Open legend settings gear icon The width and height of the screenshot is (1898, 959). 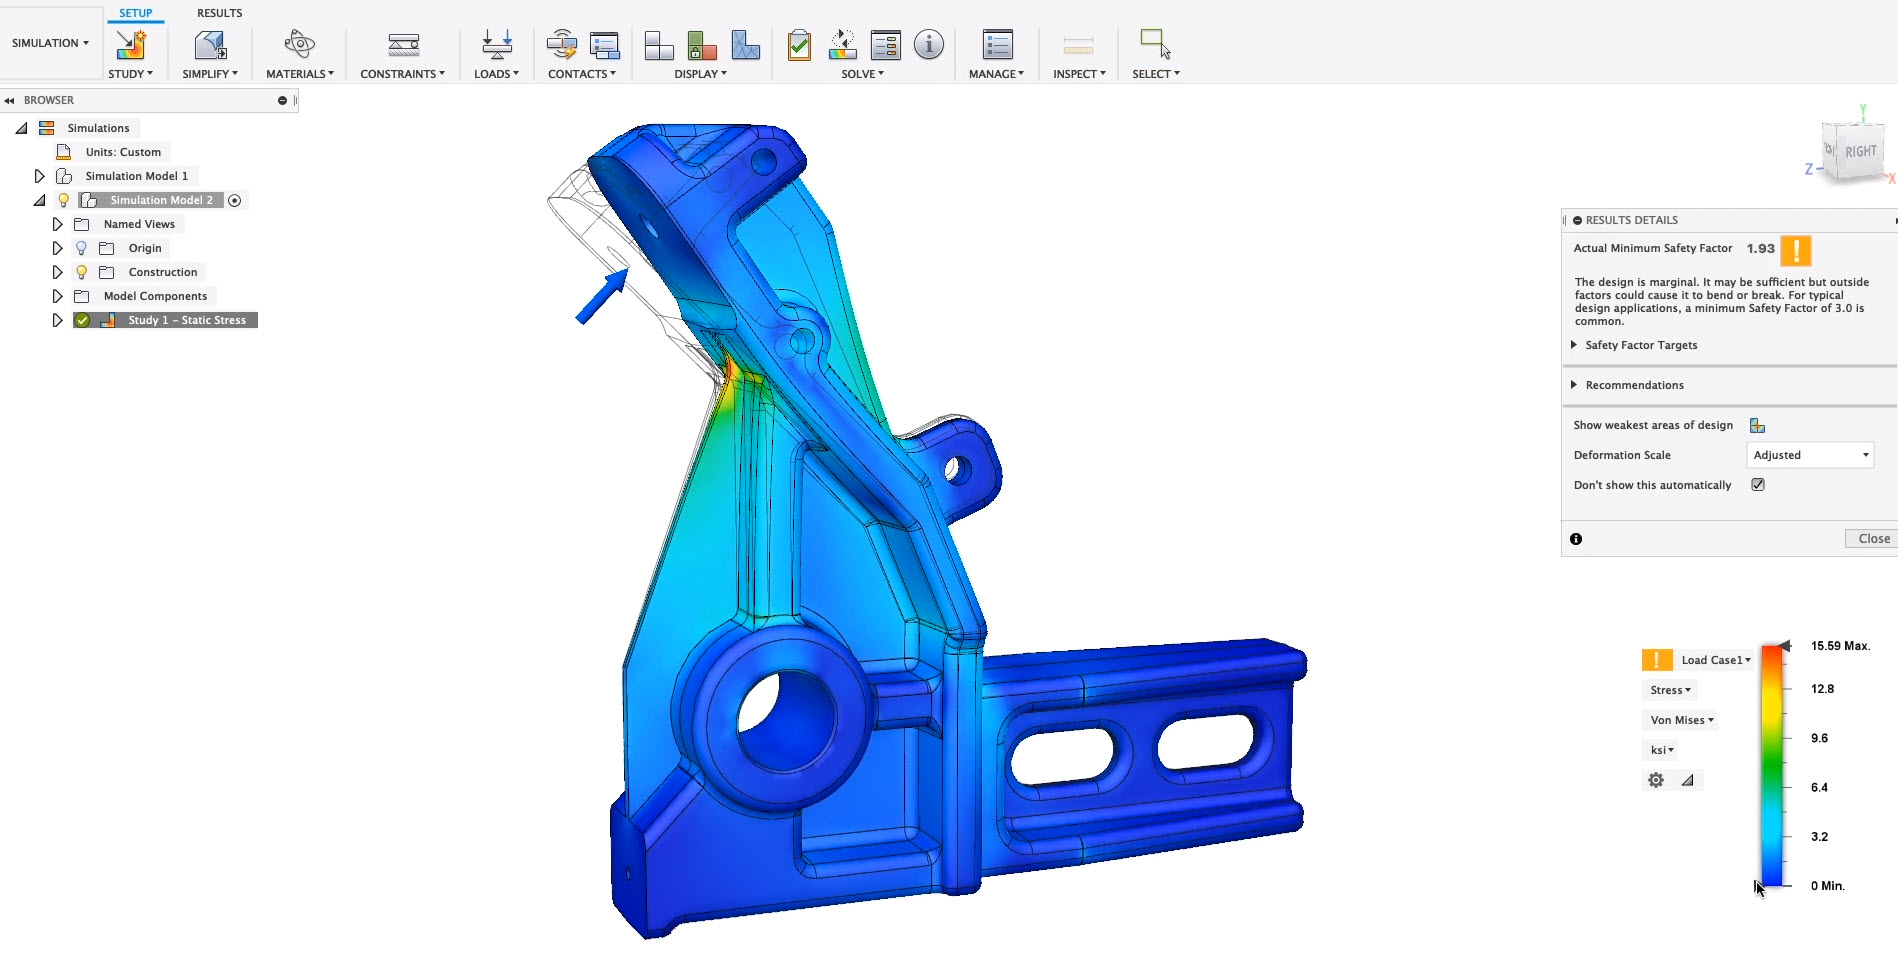1656,780
